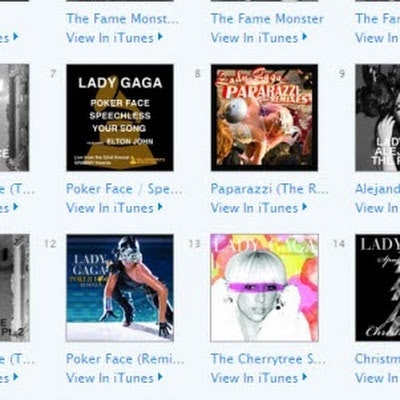The height and width of the screenshot is (400, 400).
Task: Open The Cherrytree Sessions album artwork
Action: pos(264,288)
